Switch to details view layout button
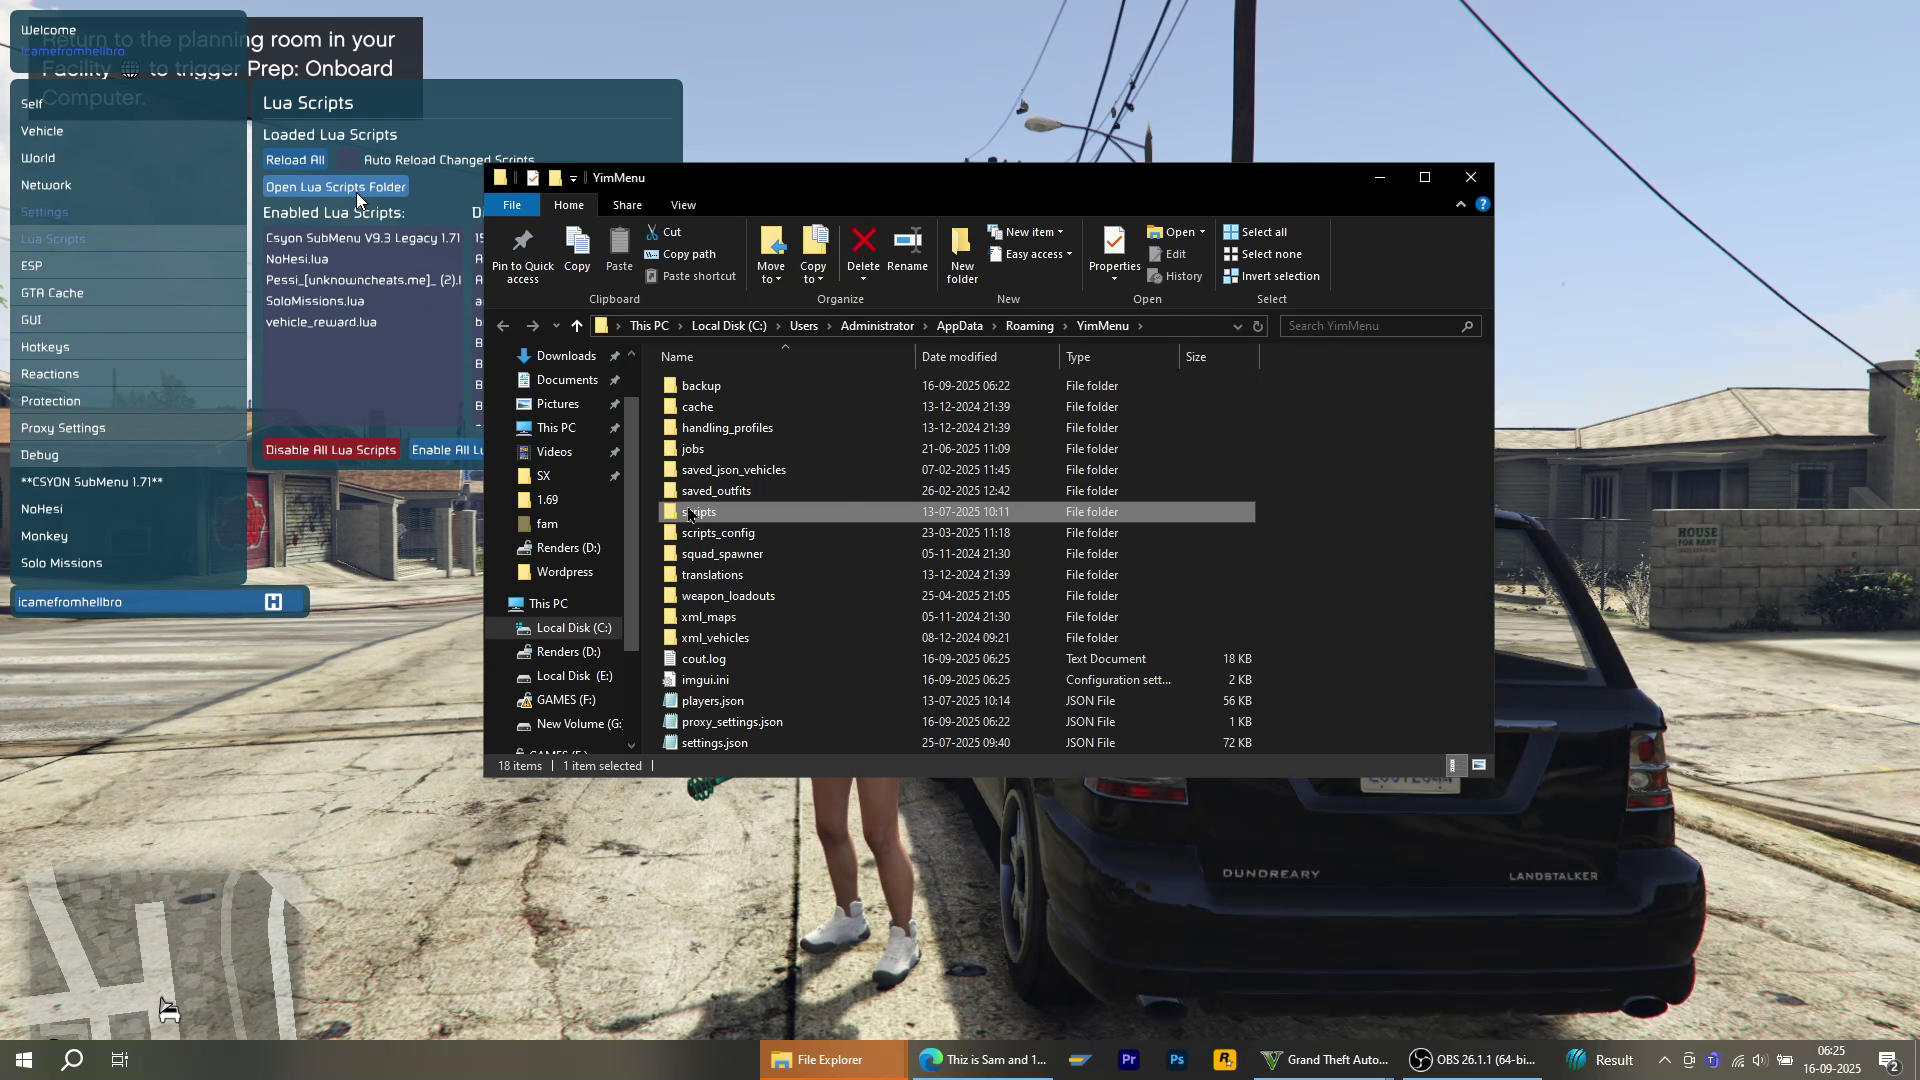The width and height of the screenshot is (1920, 1080). coord(1455,765)
